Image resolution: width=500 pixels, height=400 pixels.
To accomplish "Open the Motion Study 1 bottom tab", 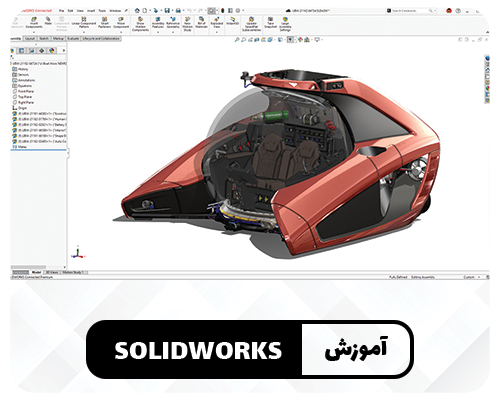I will pyautogui.click(x=73, y=272).
